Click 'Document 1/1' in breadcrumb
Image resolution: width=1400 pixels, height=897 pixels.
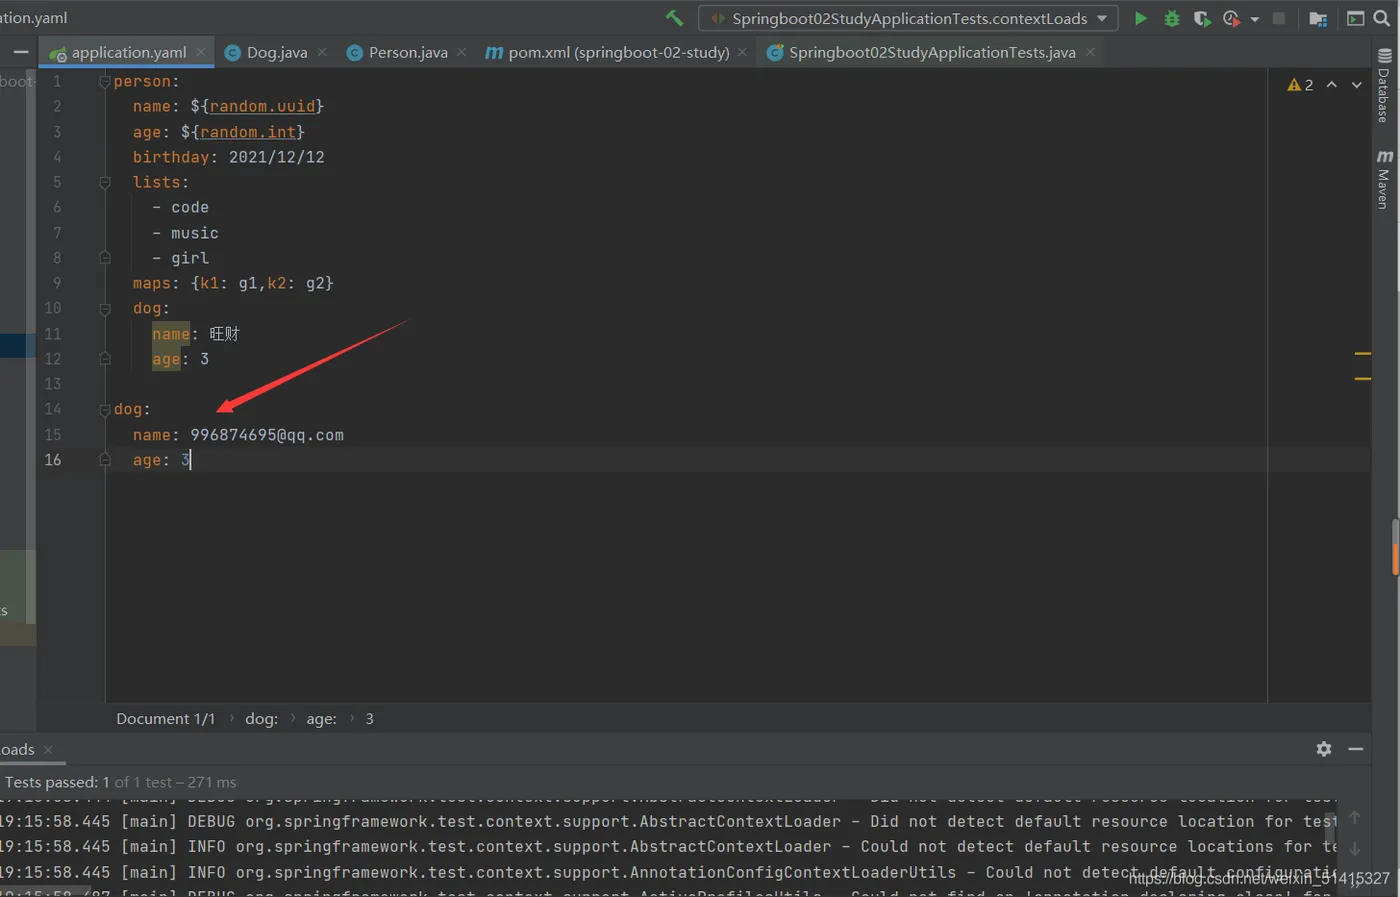pyautogui.click(x=165, y=719)
